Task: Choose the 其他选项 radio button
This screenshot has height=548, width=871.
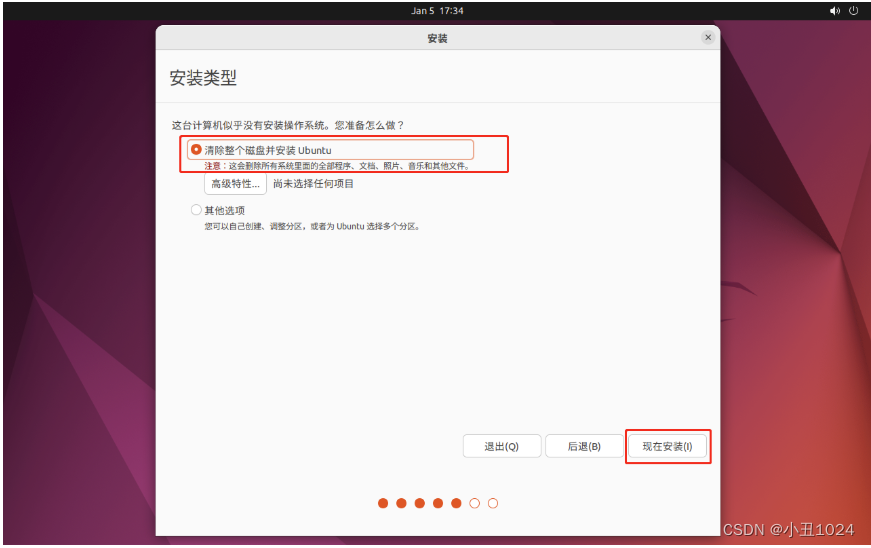Action: pos(196,210)
